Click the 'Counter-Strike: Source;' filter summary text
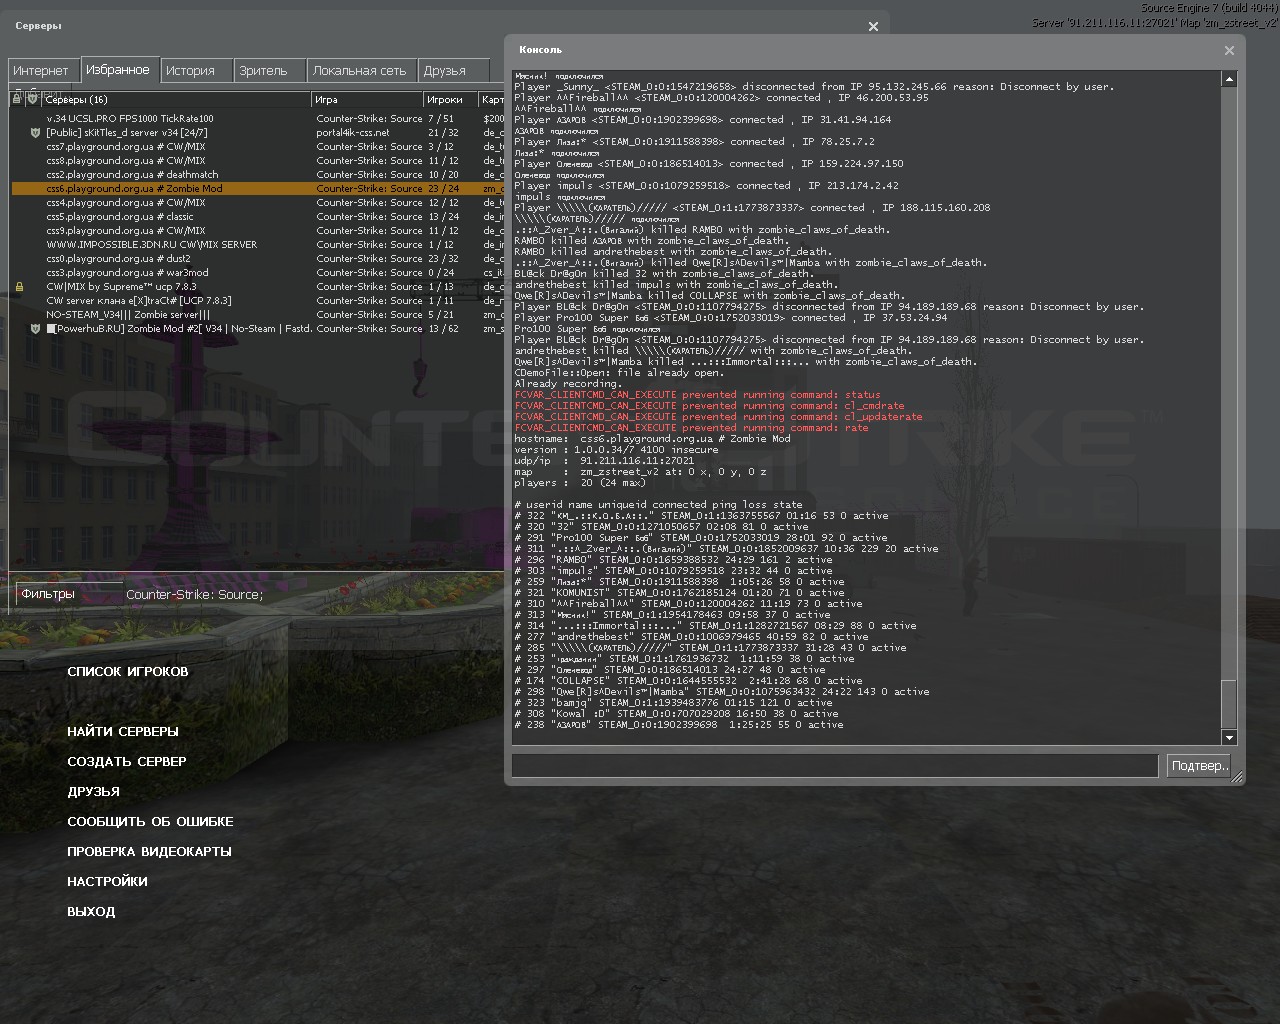This screenshot has width=1280, height=1024. pos(195,594)
